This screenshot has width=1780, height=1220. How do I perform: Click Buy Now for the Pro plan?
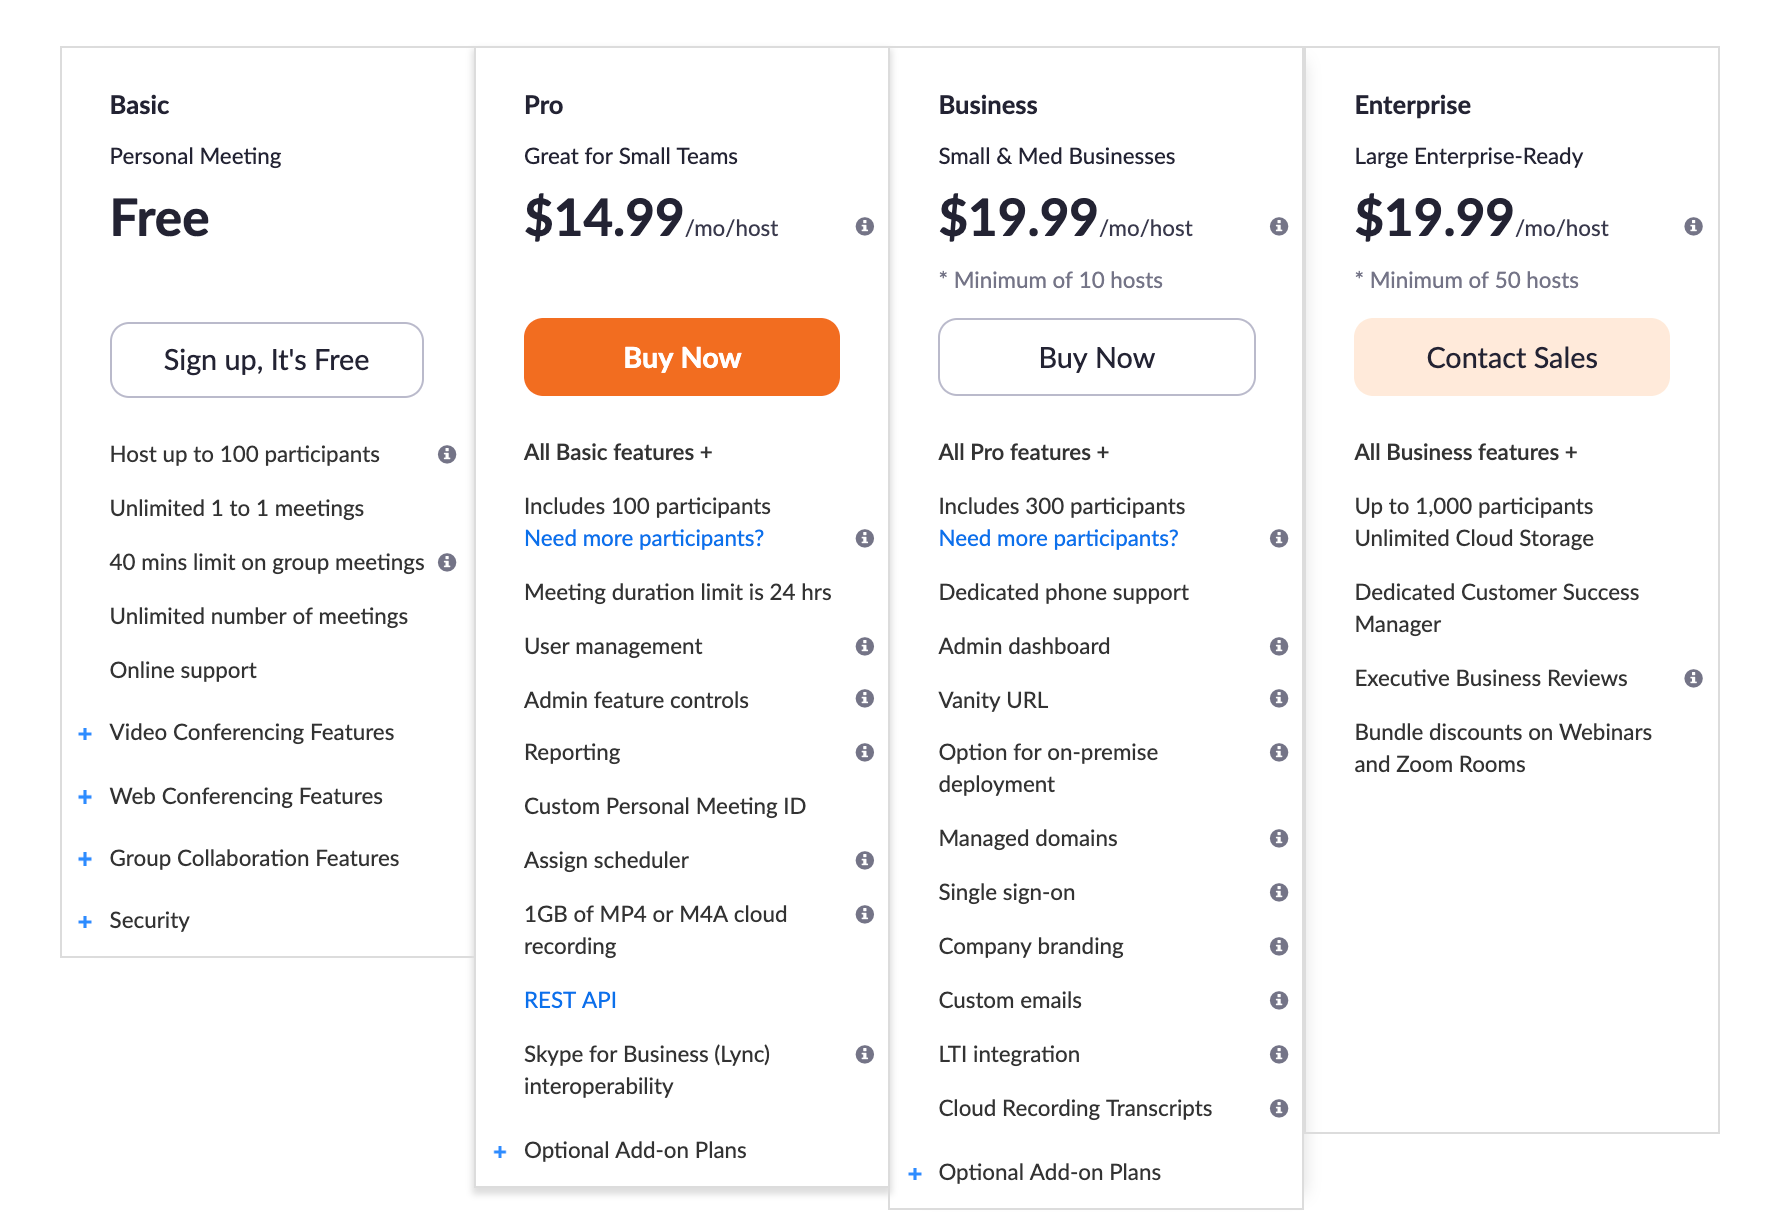click(x=681, y=357)
